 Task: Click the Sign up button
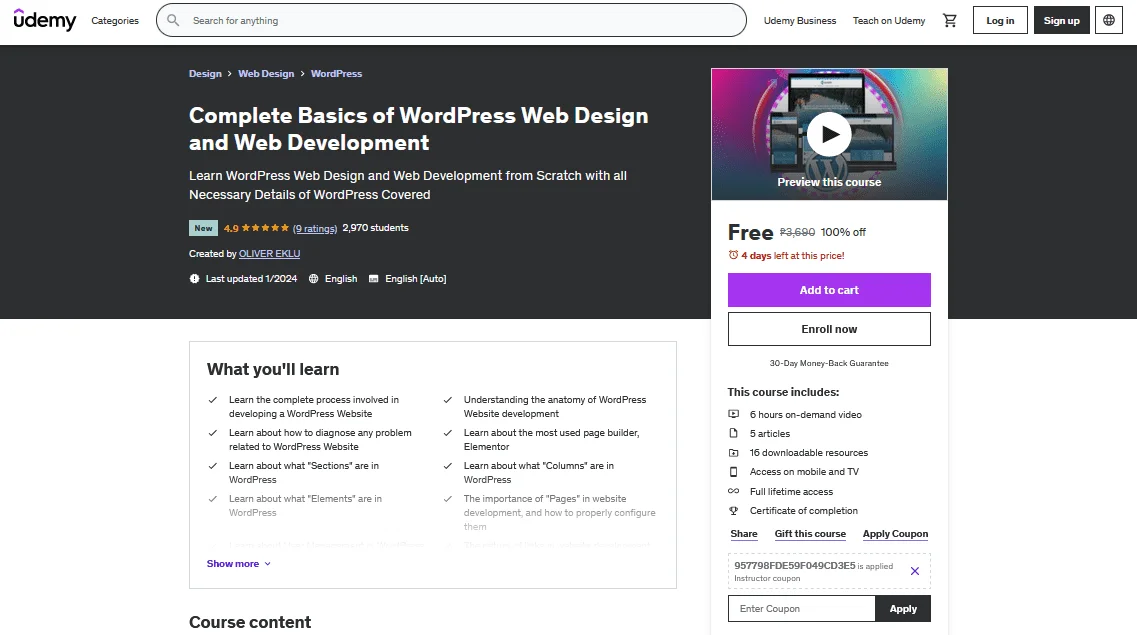(x=1062, y=20)
